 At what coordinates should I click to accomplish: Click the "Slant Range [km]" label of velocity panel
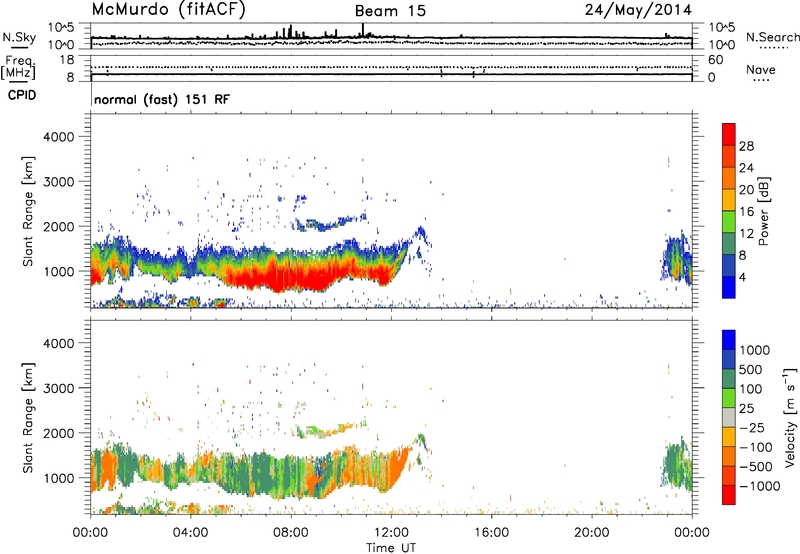point(28,418)
